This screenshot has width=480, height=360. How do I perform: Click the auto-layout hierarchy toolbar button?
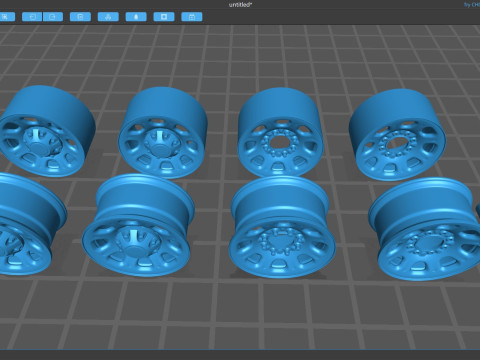[x=108, y=17]
